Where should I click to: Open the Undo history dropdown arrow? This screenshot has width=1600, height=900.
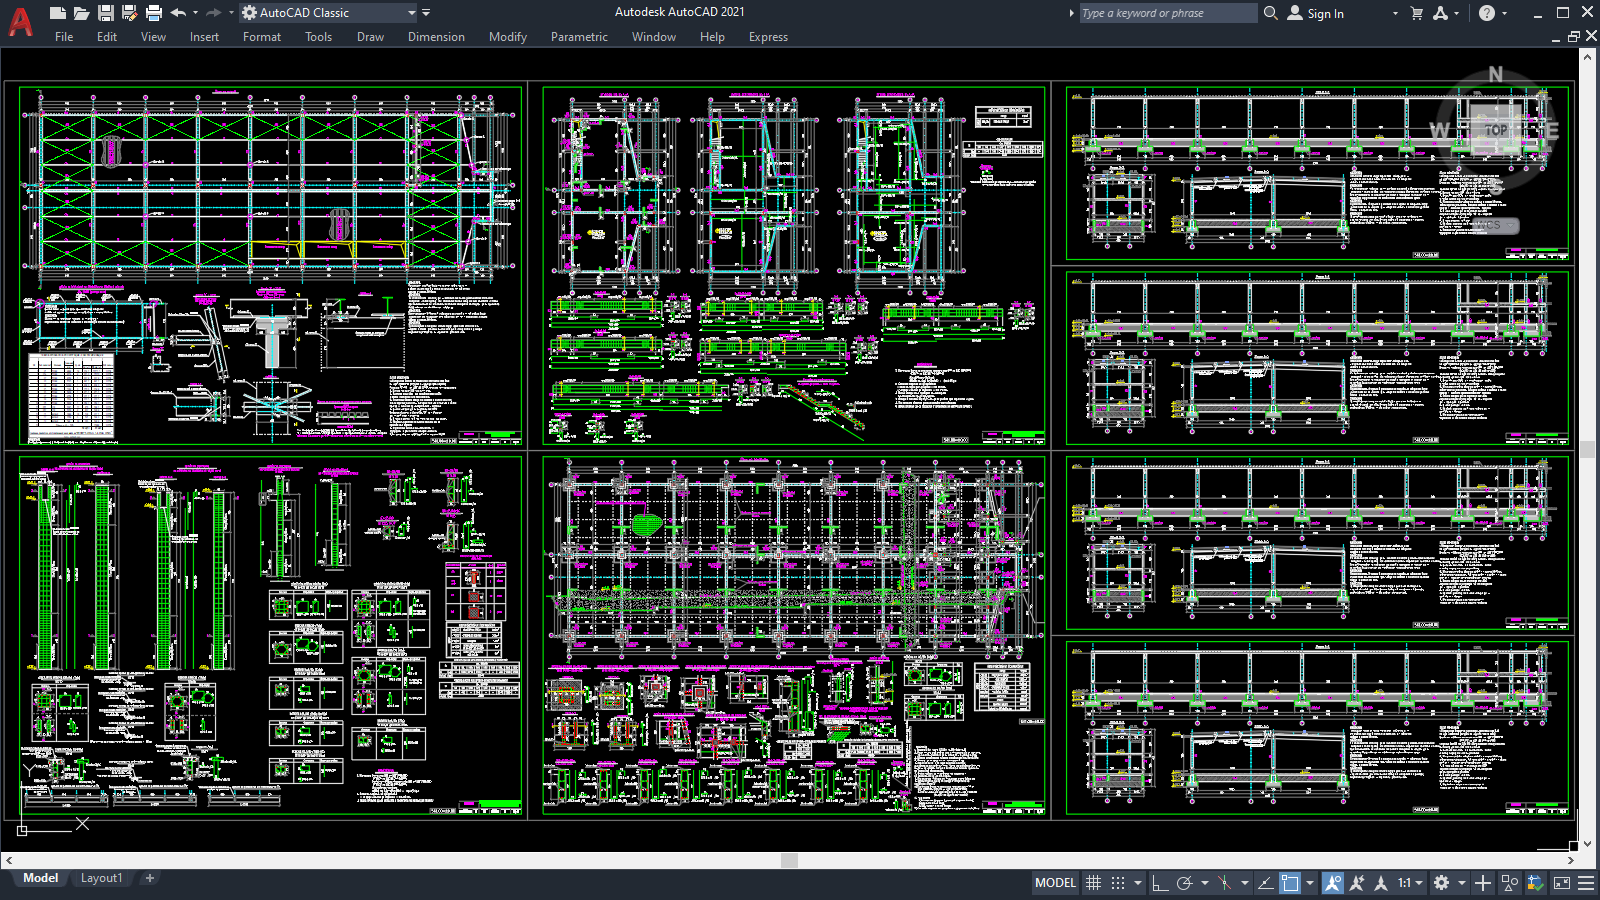(x=195, y=13)
